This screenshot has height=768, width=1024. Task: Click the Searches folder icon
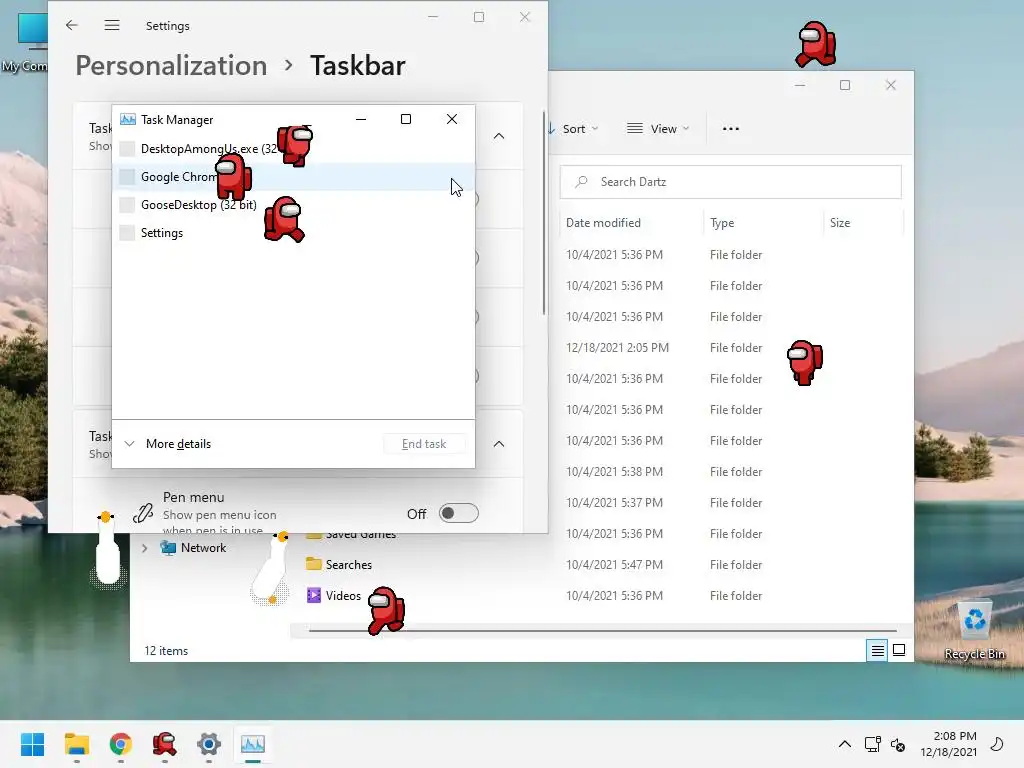314,564
